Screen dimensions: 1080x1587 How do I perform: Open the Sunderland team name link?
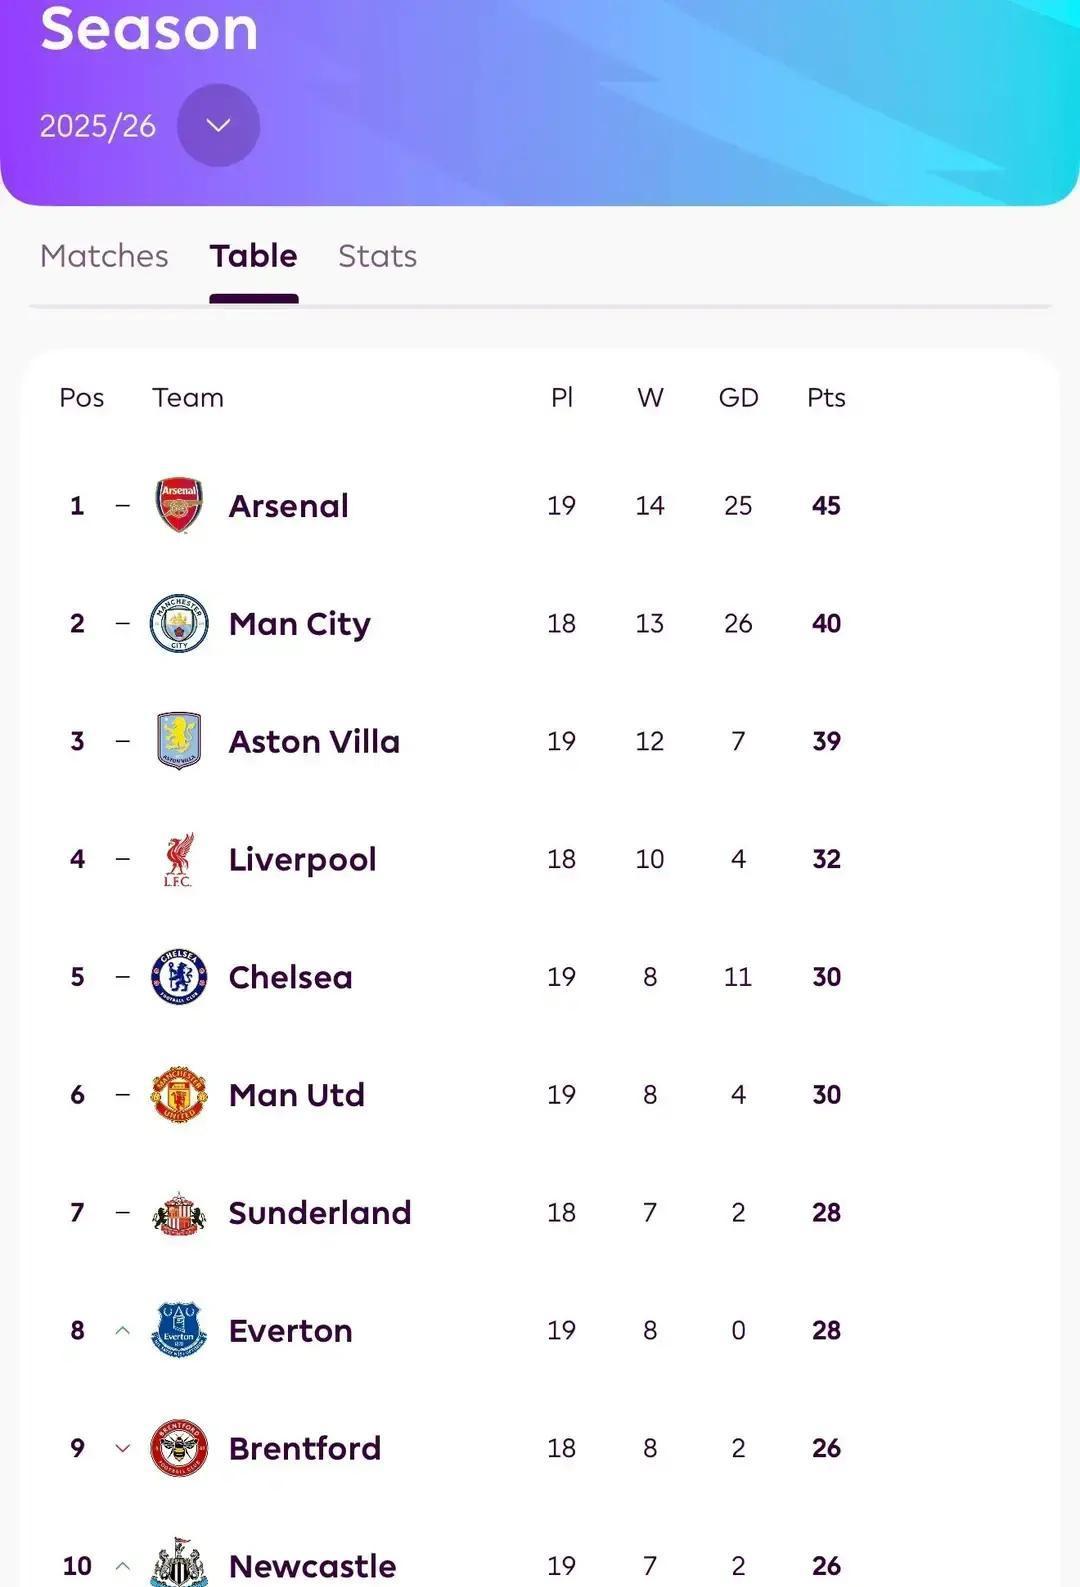(319, 1213)
